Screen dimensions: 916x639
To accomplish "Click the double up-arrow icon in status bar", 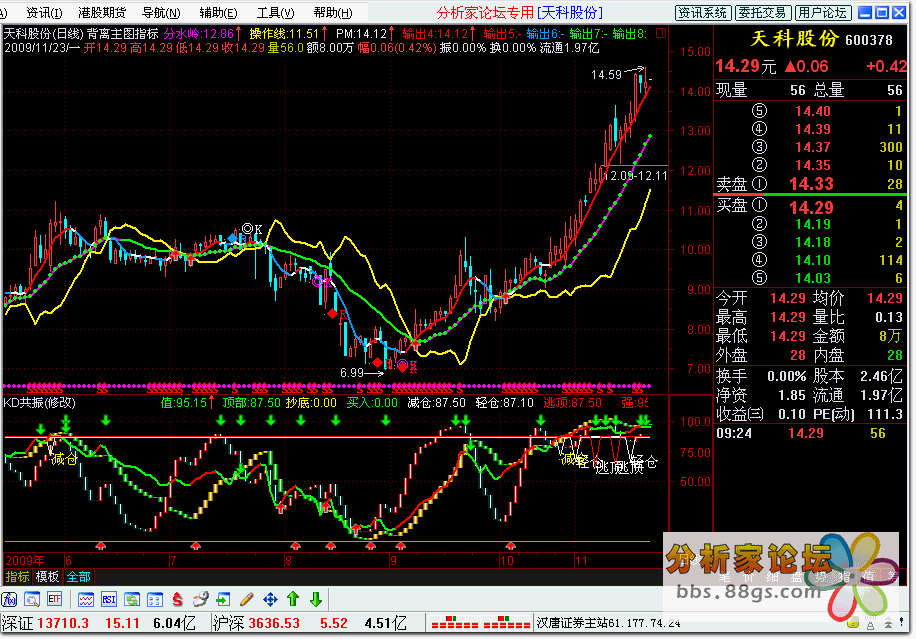I will tap(888, 623).
